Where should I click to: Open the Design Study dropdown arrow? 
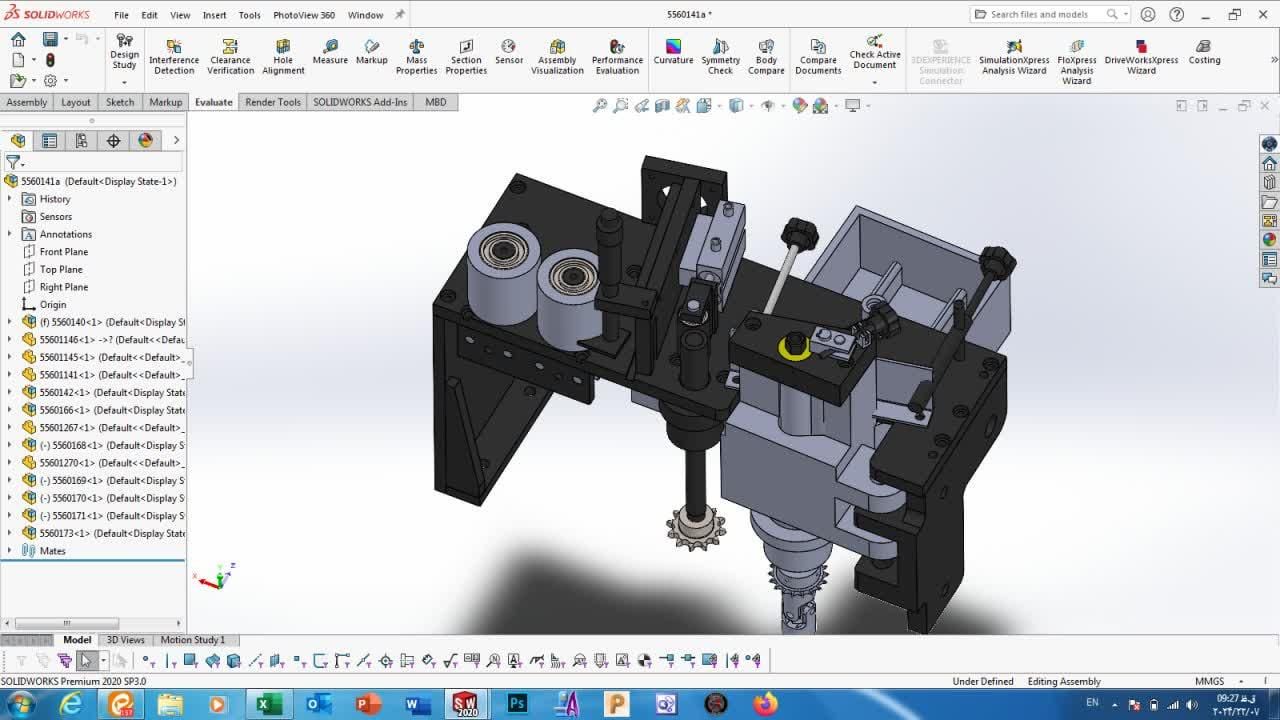[124, 81]
